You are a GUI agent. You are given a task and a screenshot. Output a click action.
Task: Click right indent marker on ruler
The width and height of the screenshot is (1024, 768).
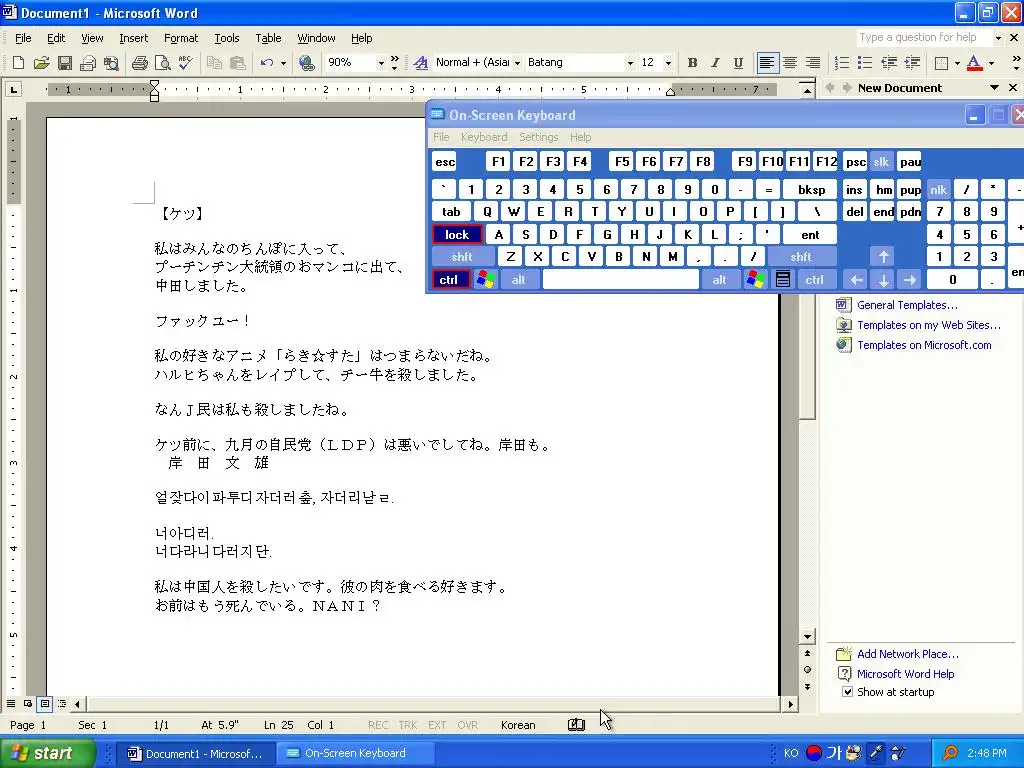coord(670,92)
